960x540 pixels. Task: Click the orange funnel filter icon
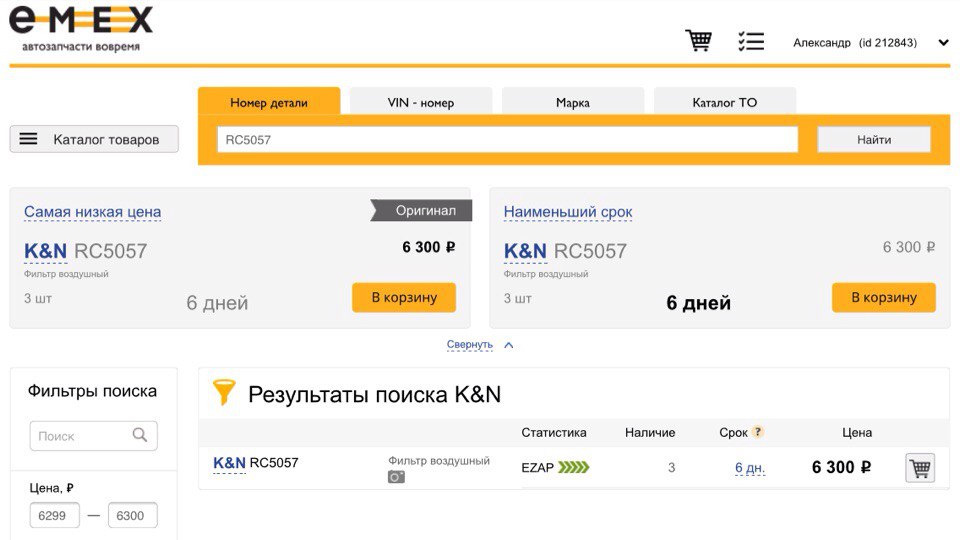point(224,393)
